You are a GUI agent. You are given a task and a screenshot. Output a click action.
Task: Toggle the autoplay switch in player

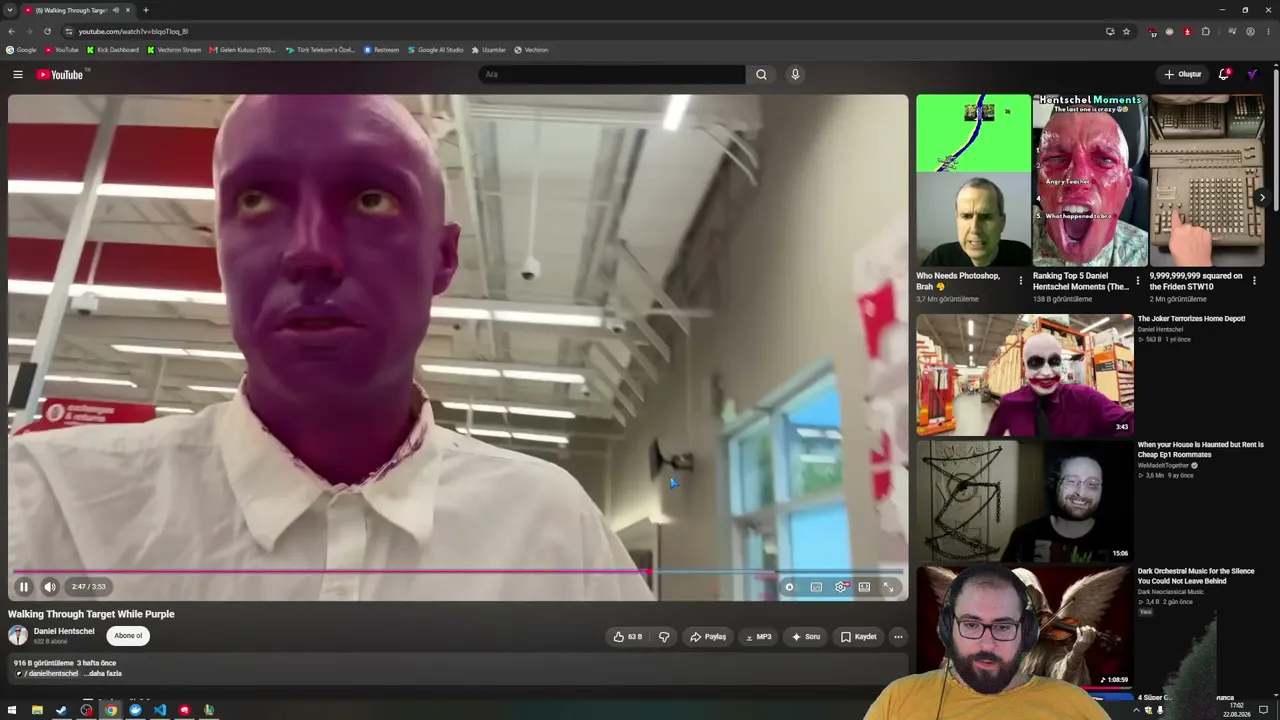point(790,587)
